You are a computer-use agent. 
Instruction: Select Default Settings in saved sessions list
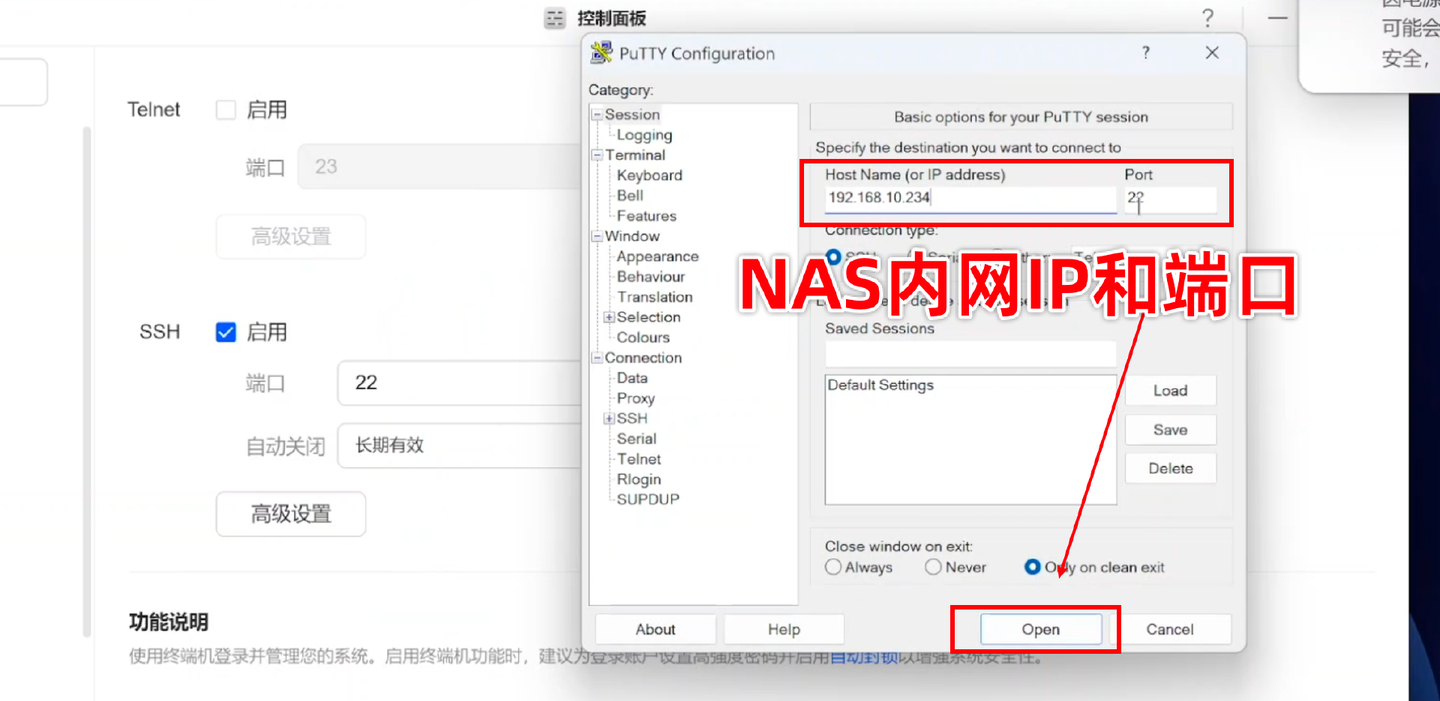pos(880,385)
